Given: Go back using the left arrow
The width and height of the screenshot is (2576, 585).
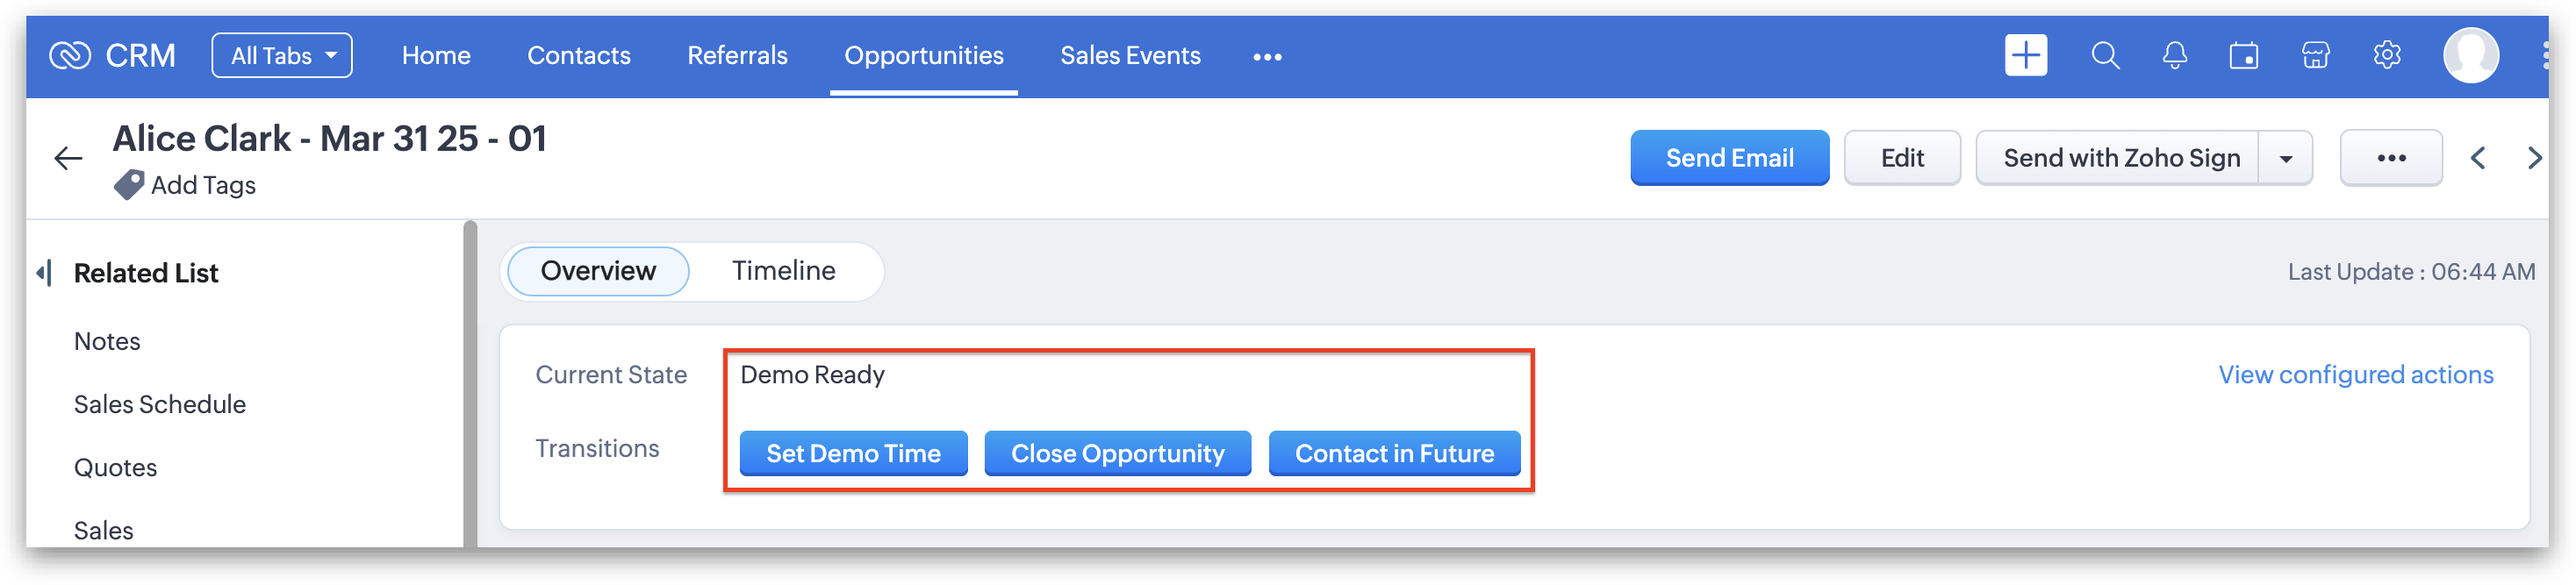Looking at the screenshot, I should pyautogui.click(x=68, y=158).
